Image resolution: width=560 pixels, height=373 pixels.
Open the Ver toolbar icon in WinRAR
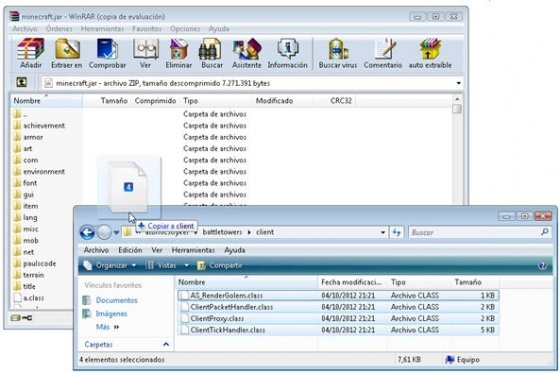[145, 54]
